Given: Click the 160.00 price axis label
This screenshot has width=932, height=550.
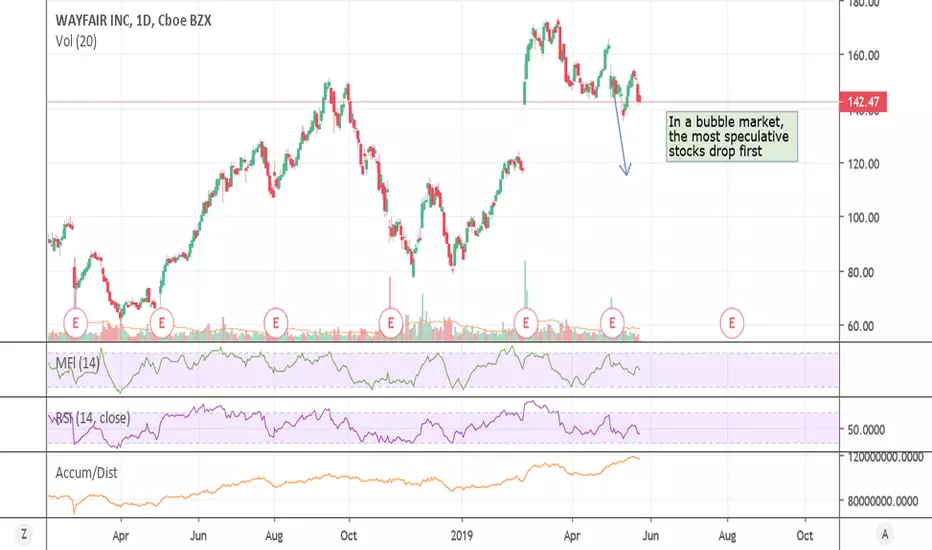Looking at the screenshot, I should [863, 55].
